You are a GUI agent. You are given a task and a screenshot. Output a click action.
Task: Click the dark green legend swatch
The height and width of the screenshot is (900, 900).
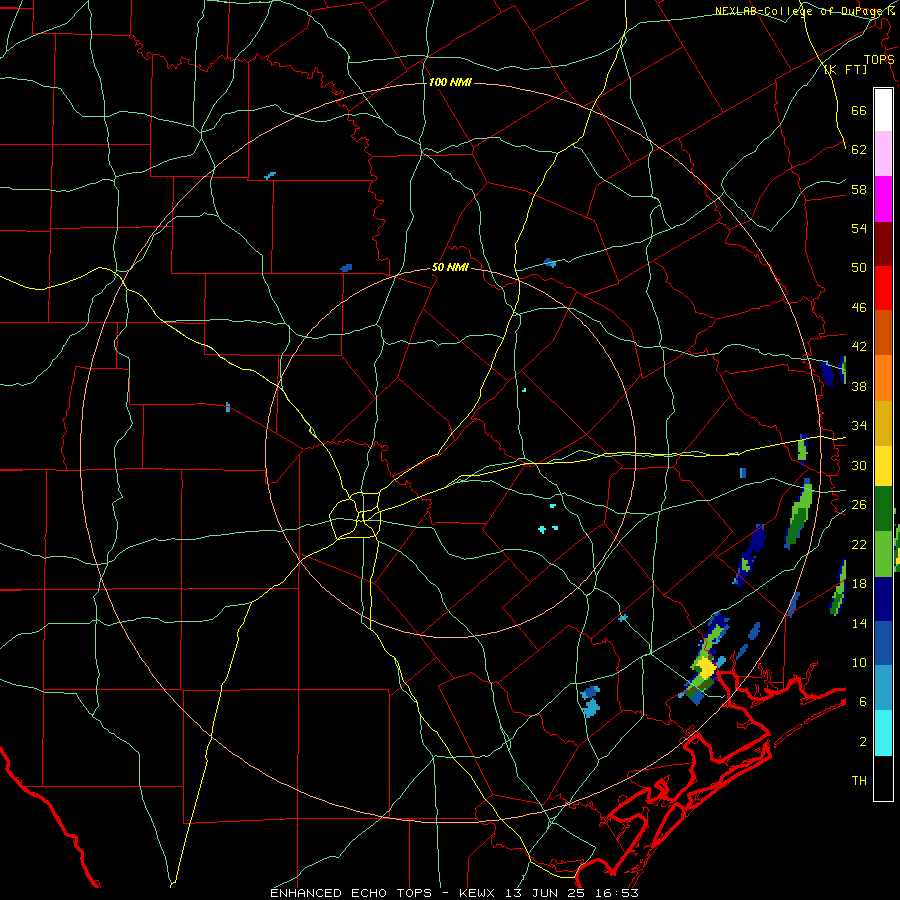[x=883, y=509]
